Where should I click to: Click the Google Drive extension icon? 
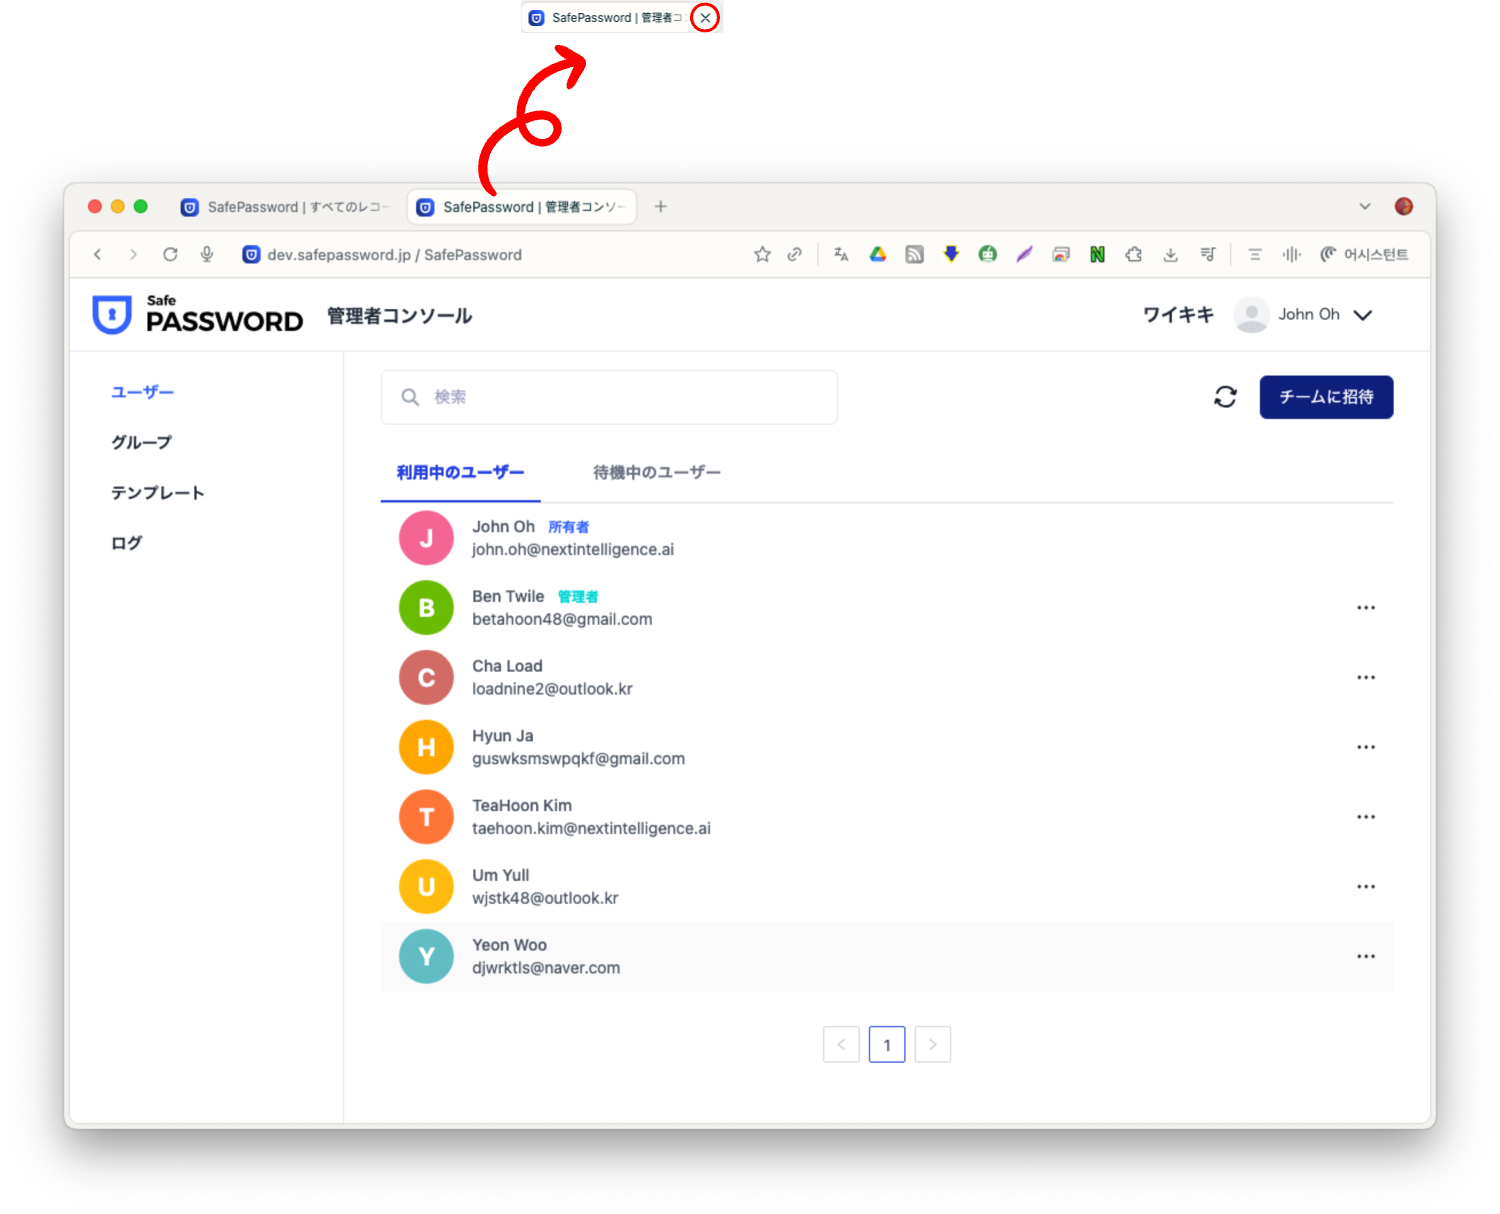[x=878, y=255]
